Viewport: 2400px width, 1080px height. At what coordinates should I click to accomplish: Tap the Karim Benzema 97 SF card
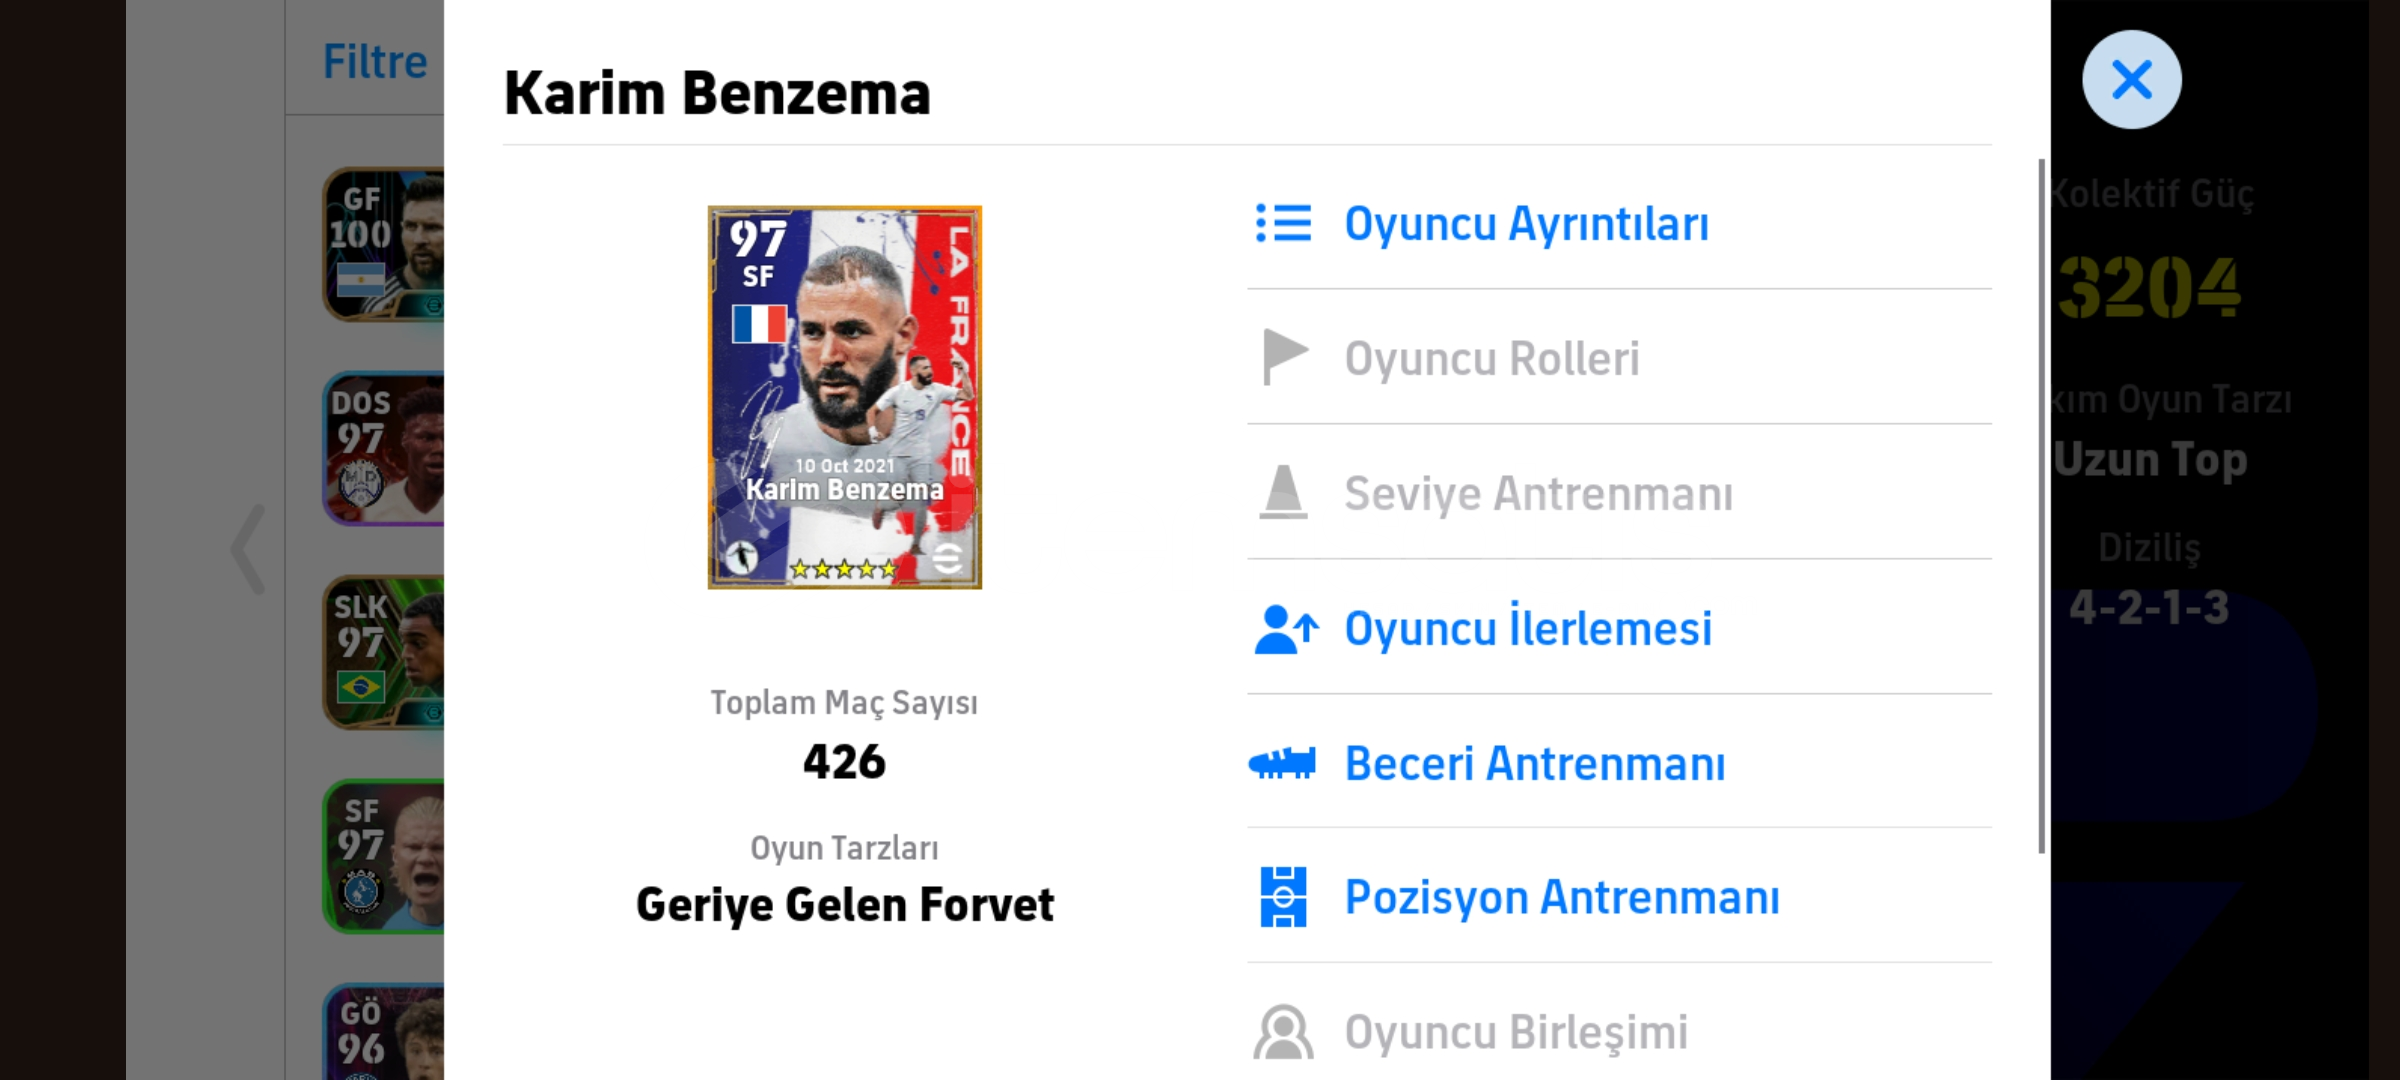[844, 397]
